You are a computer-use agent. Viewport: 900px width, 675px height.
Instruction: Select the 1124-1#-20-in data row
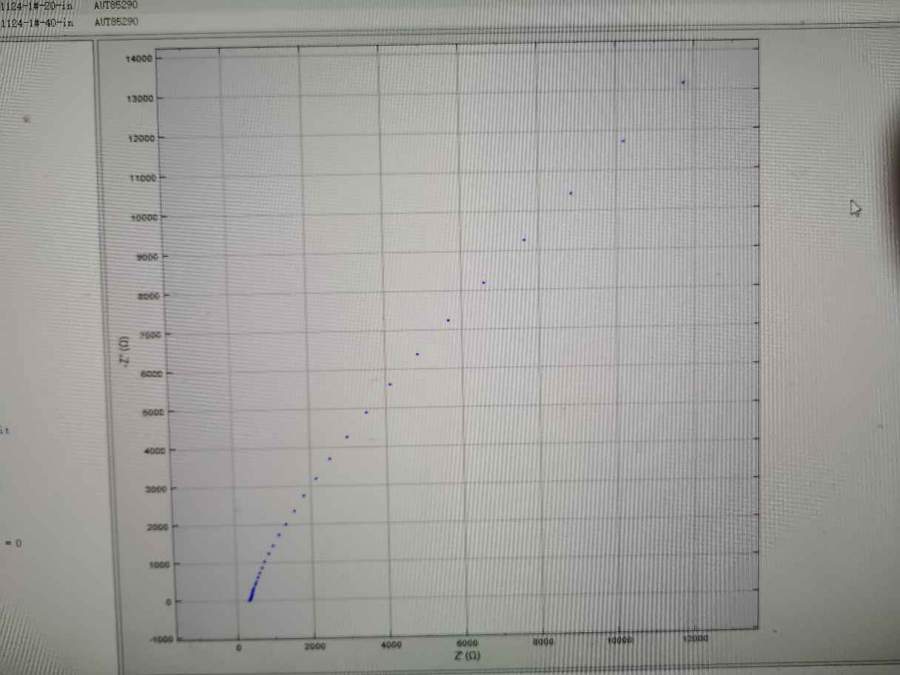(69, 5)
